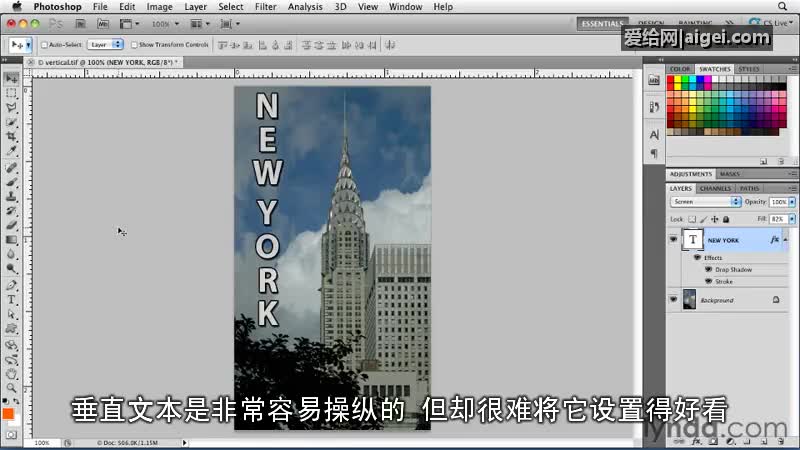Select the Rectangular Marquee tool
The image size is (800, 450).
point(11,92)
